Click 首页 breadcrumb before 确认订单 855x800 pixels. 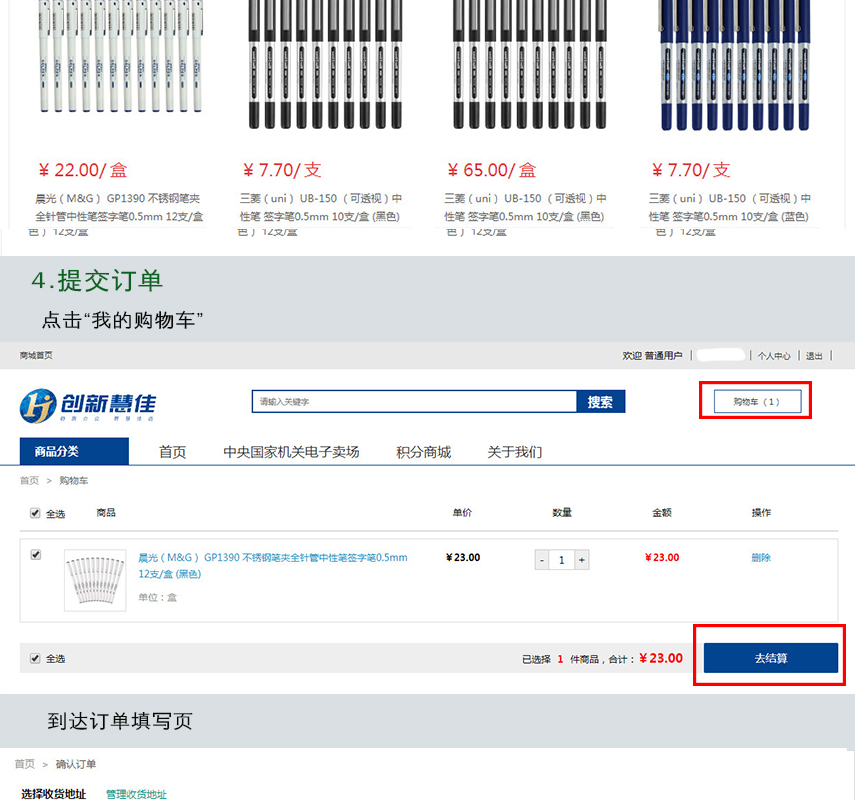point(25,764)
